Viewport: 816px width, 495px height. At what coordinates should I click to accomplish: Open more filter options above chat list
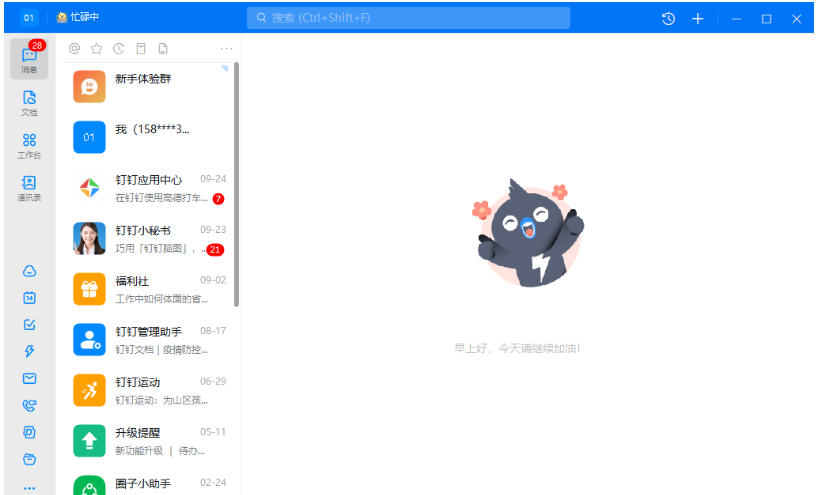point(226,48)
